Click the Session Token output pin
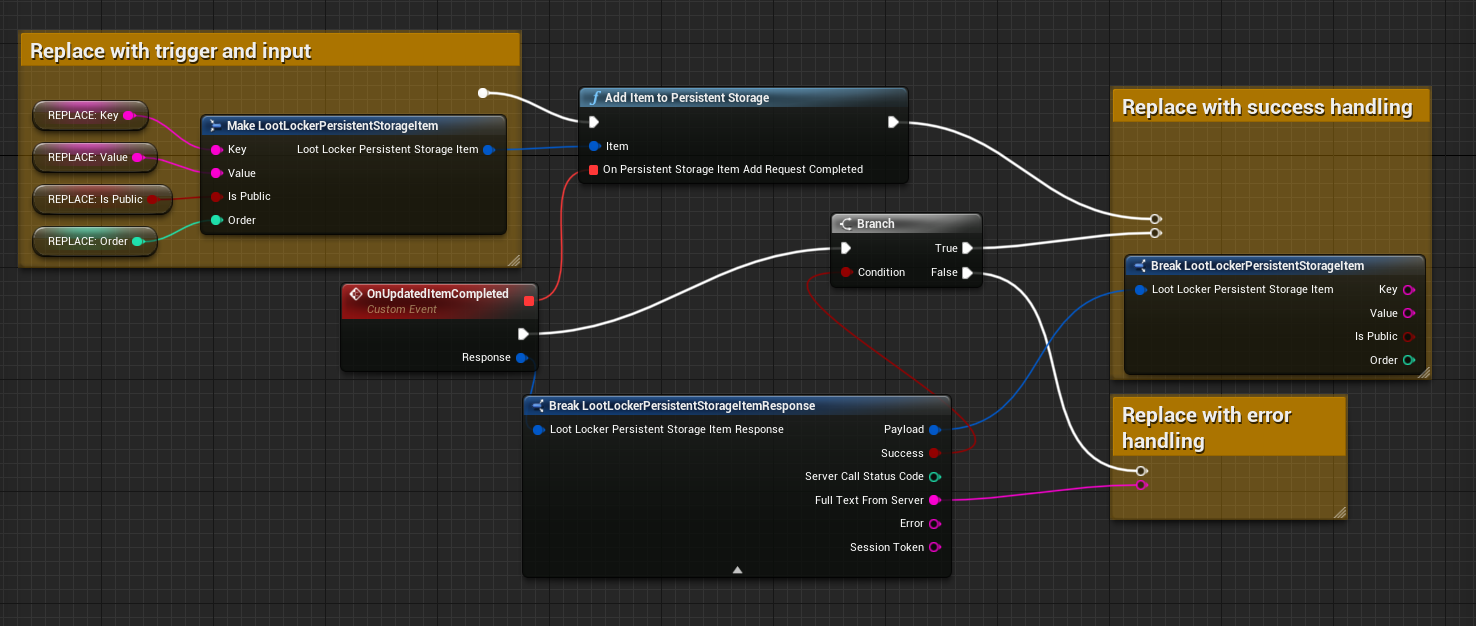Screen dimensions: 1476x626 [x=935, y=547]
